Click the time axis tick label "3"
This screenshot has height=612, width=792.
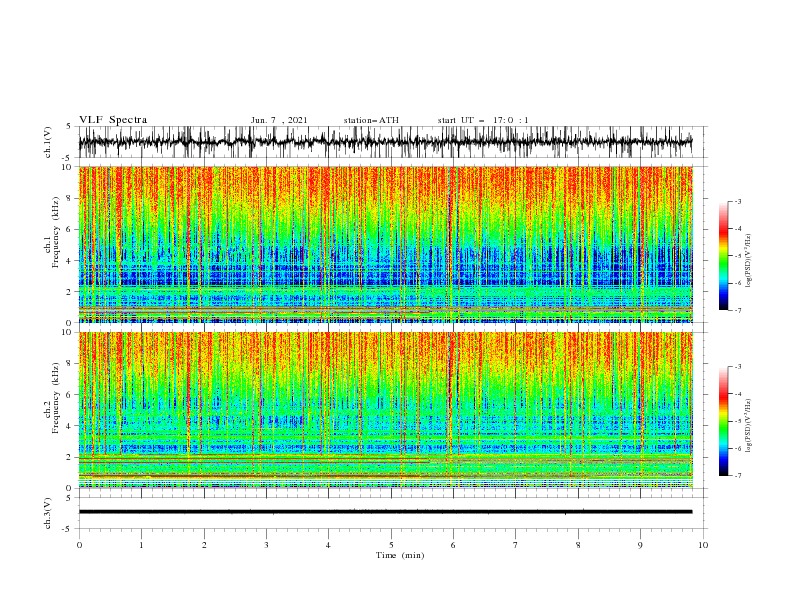click(266, 545)
